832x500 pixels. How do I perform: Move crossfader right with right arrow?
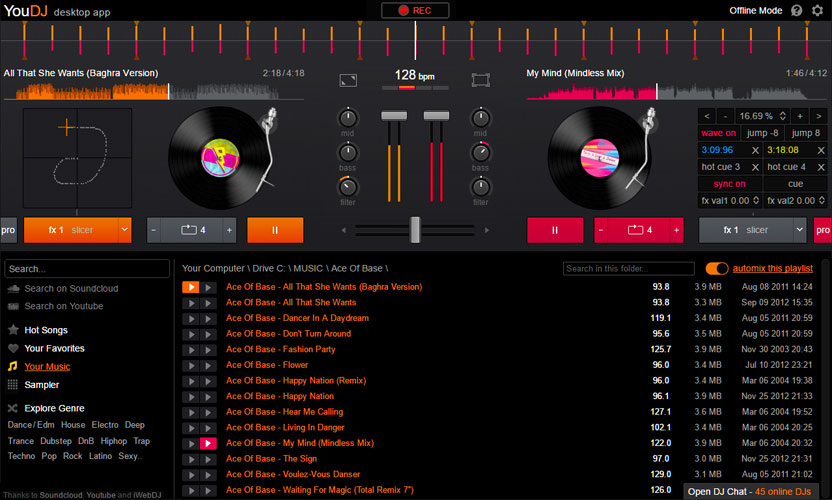pyautogui.click(x=487, y=230)
